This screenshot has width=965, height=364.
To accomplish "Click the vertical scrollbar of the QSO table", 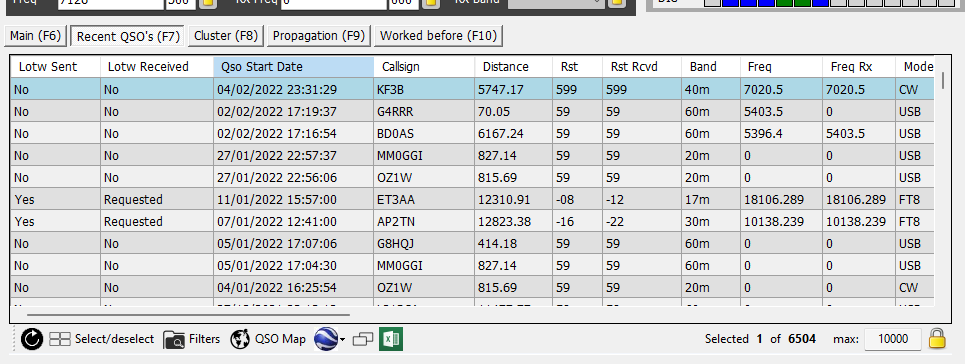I will tap(943, 80).
